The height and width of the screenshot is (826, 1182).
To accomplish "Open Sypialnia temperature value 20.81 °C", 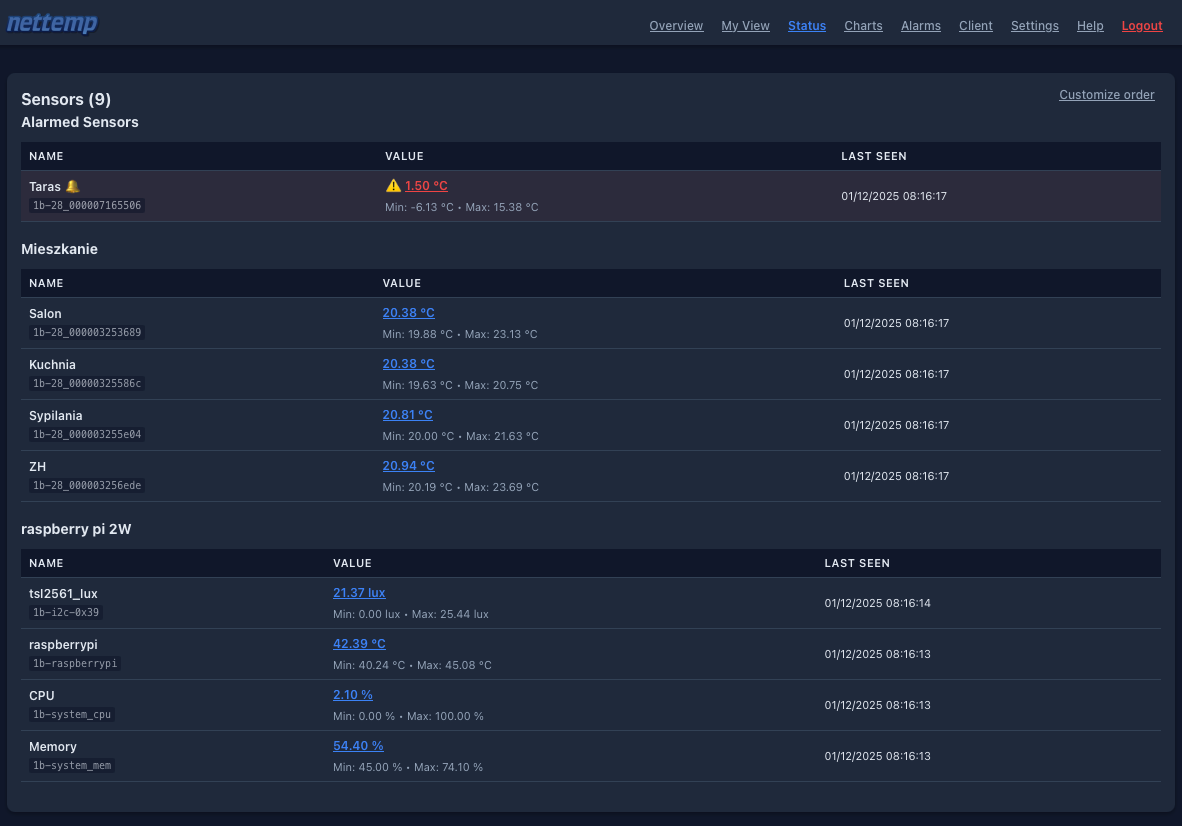I will pyautogui.click(x=407, y=415).
